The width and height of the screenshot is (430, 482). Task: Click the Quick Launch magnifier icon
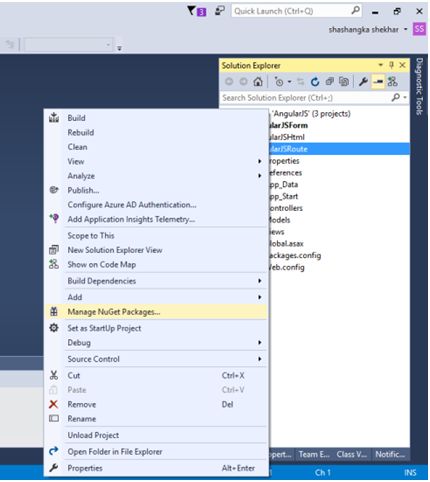click(x=356, y=11)
